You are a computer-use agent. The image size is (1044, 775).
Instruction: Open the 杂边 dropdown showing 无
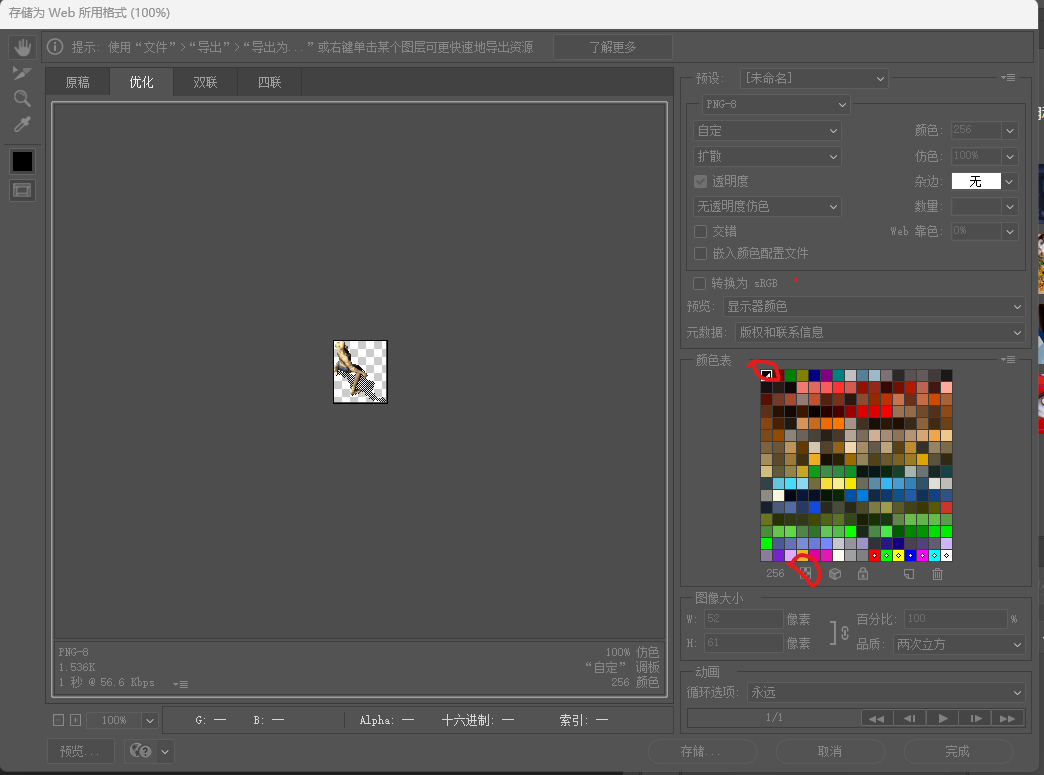click(983, 181)
